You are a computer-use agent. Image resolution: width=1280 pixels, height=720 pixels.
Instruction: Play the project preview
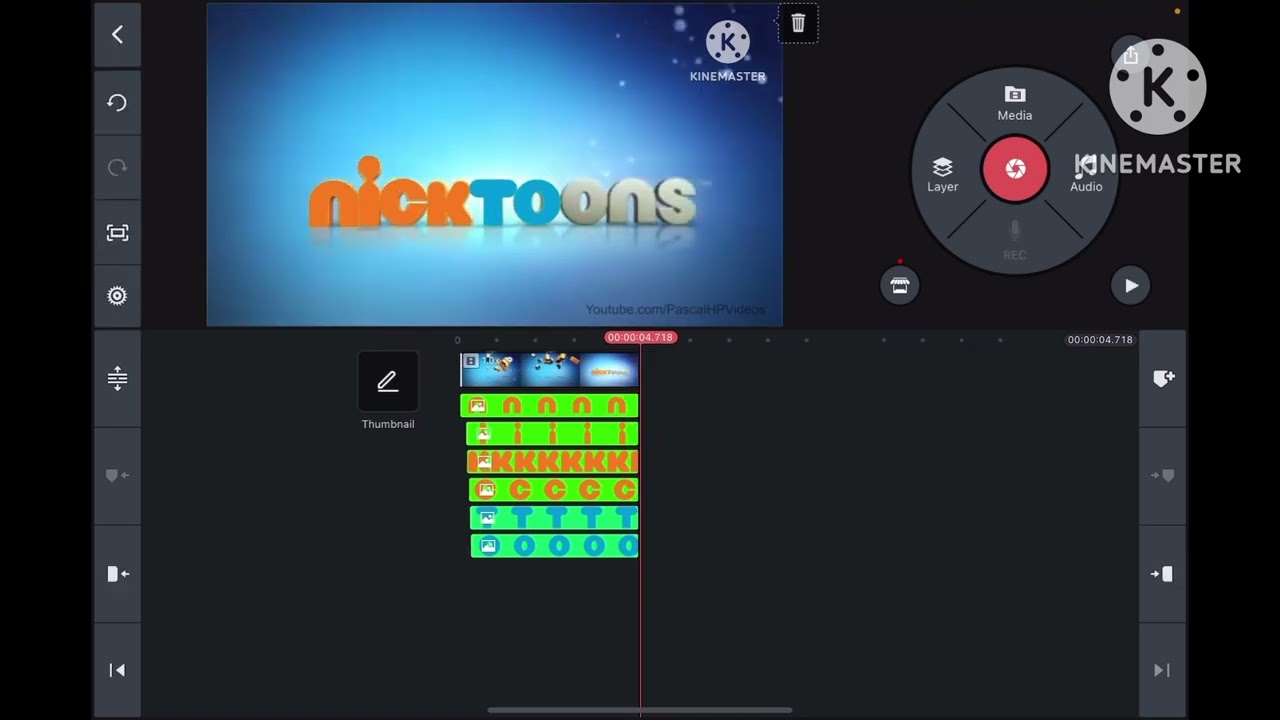pos(1131,286)
